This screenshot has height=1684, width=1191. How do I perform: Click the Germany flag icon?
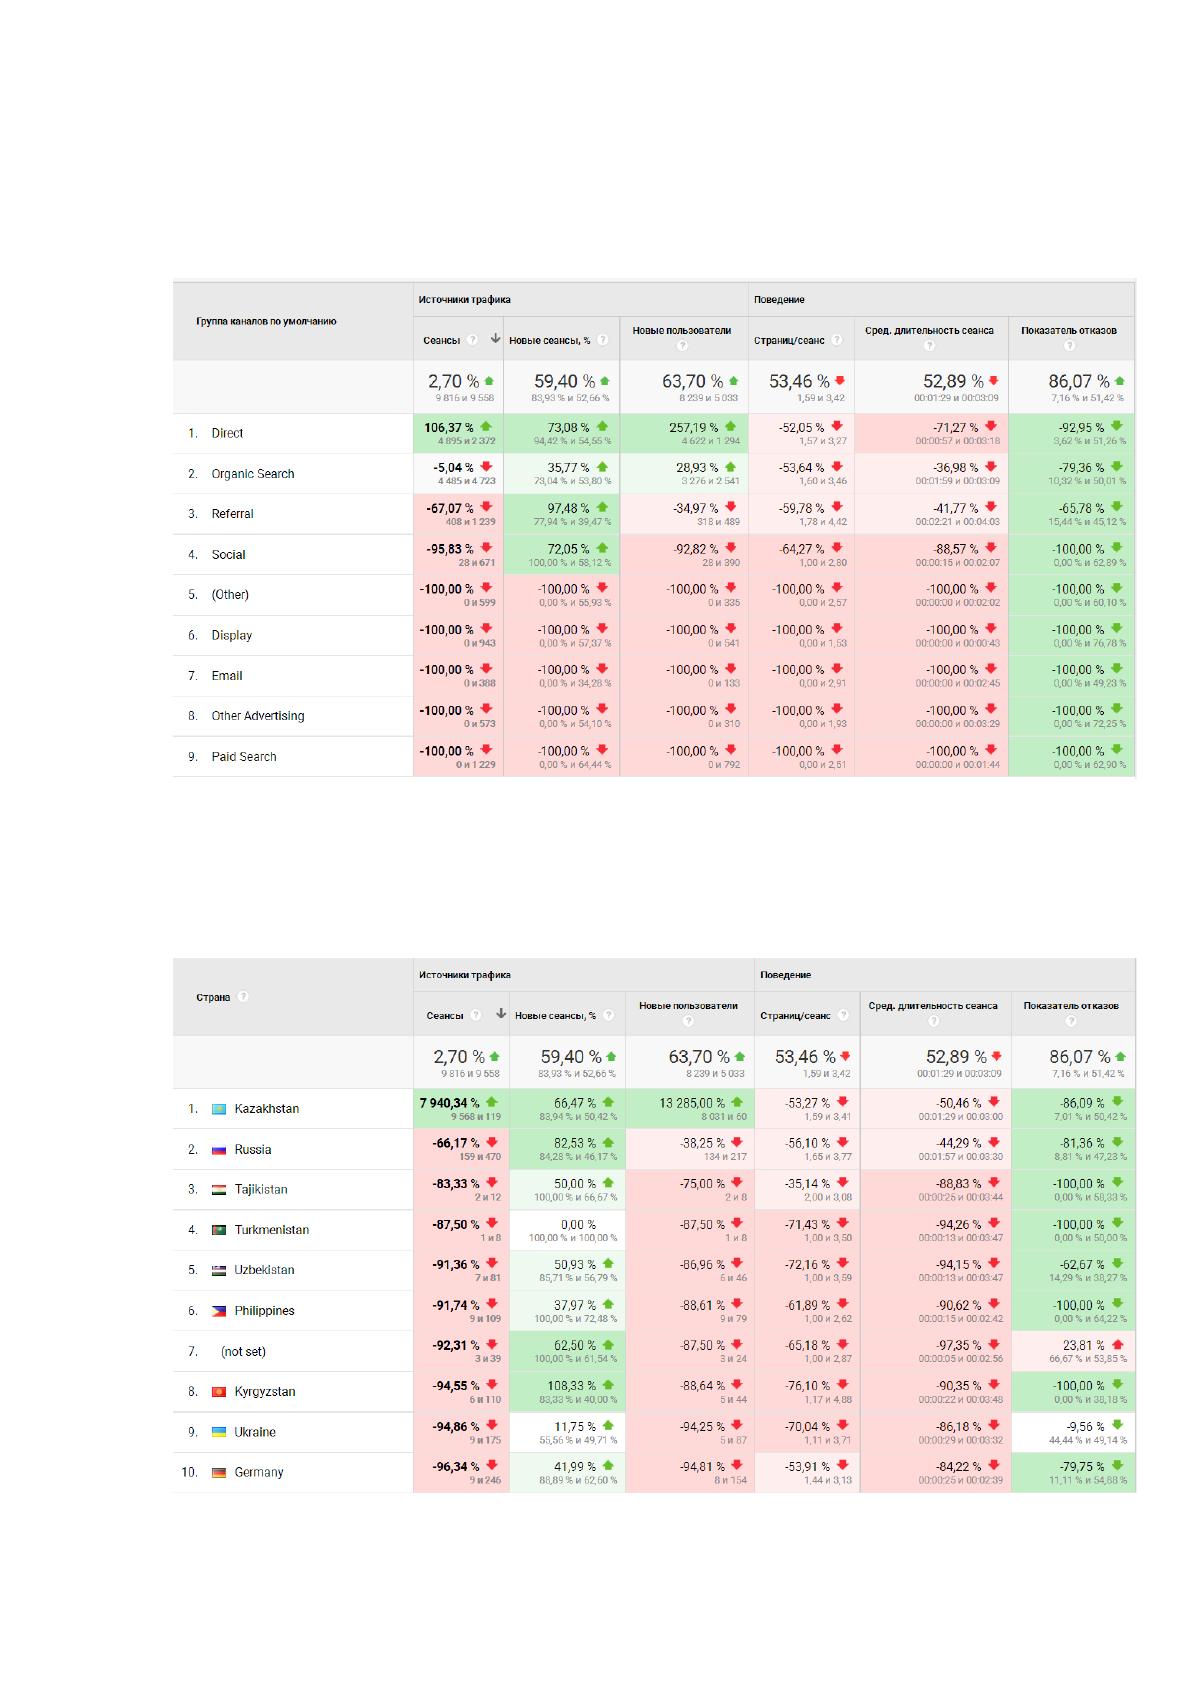coord(219,1473)
